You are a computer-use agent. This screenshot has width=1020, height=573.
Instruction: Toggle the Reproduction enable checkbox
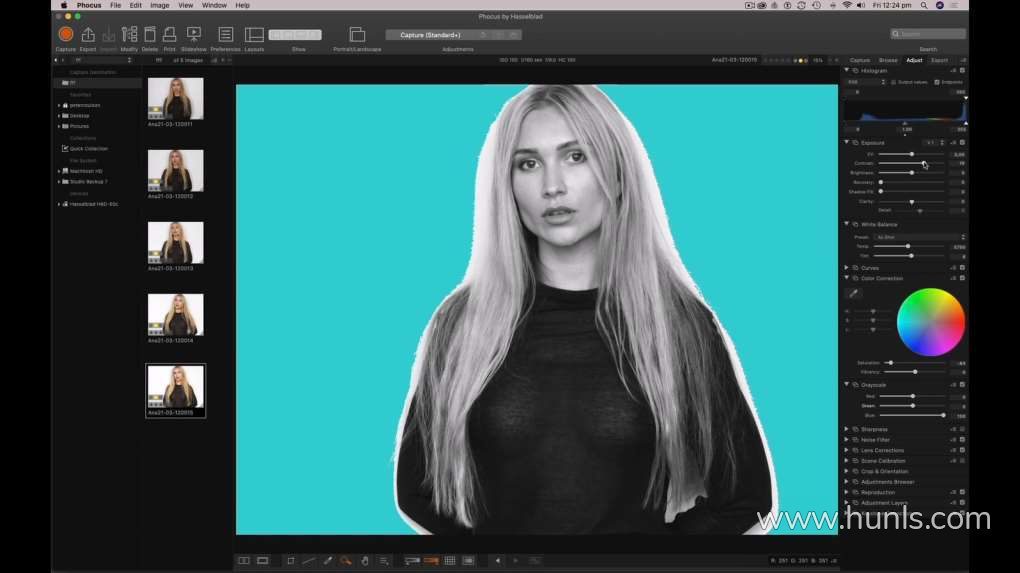tap(962, 492)
